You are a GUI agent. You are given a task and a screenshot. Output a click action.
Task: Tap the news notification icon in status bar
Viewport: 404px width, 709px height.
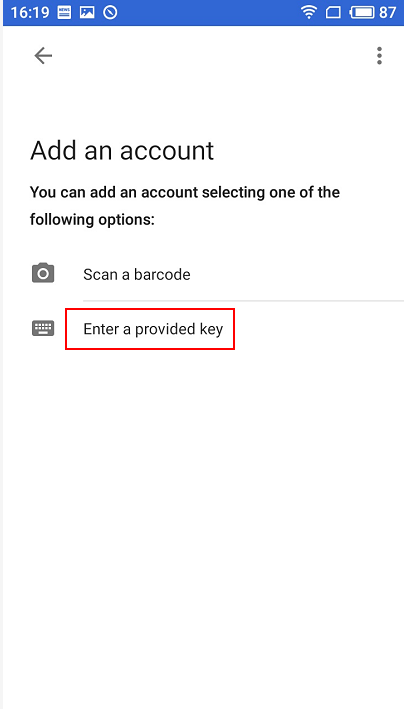coord(65,12)
